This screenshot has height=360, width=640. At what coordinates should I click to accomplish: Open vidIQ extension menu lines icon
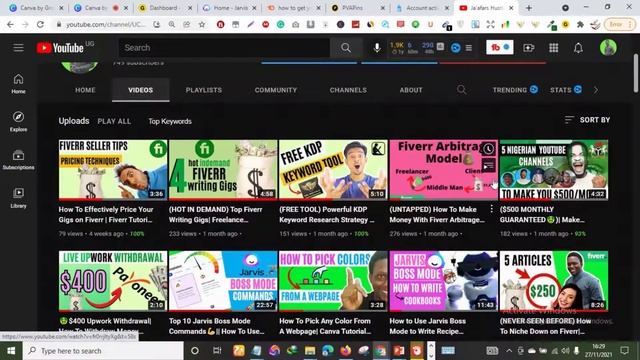point(469,48)
